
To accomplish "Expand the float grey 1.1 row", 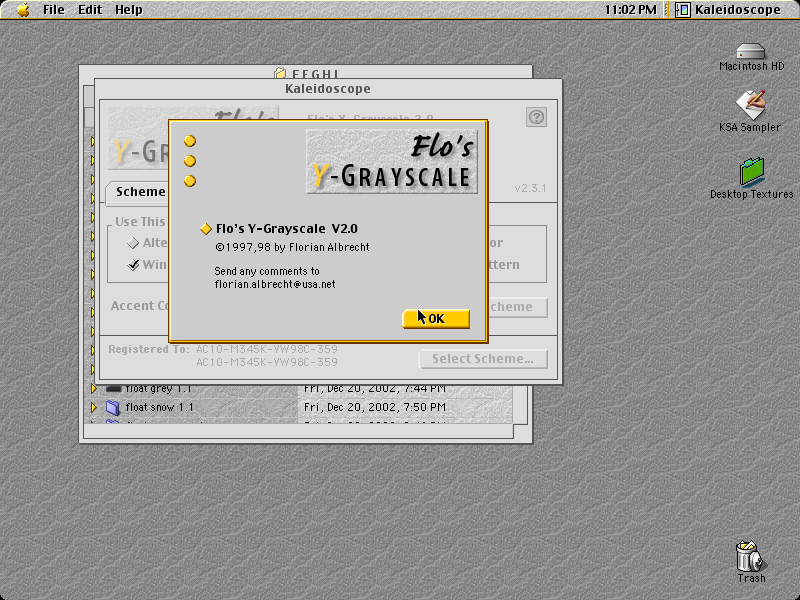I will (93, 388).
